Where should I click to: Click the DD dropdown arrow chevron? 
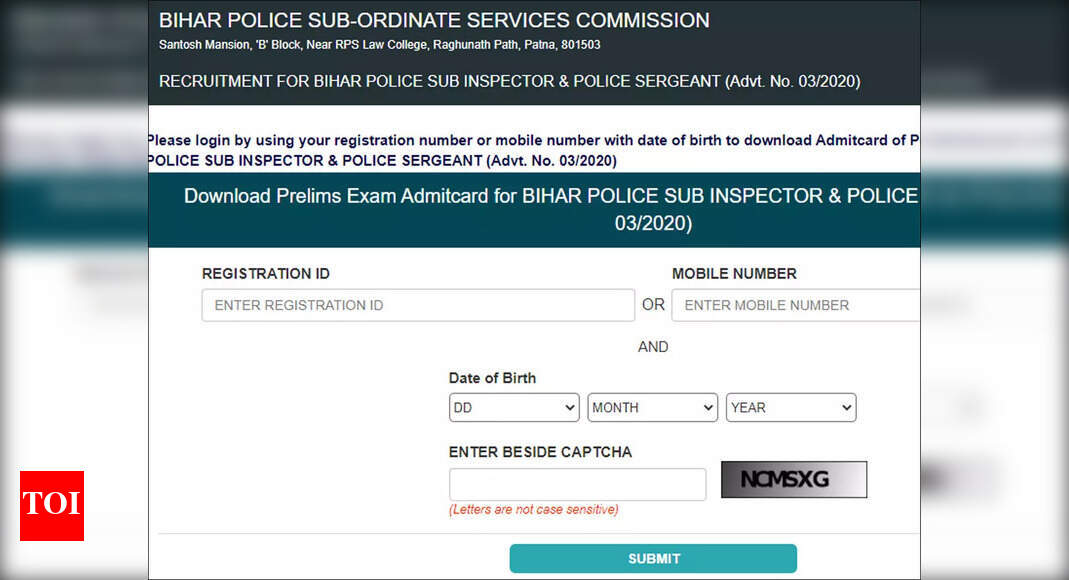[570, 408]
